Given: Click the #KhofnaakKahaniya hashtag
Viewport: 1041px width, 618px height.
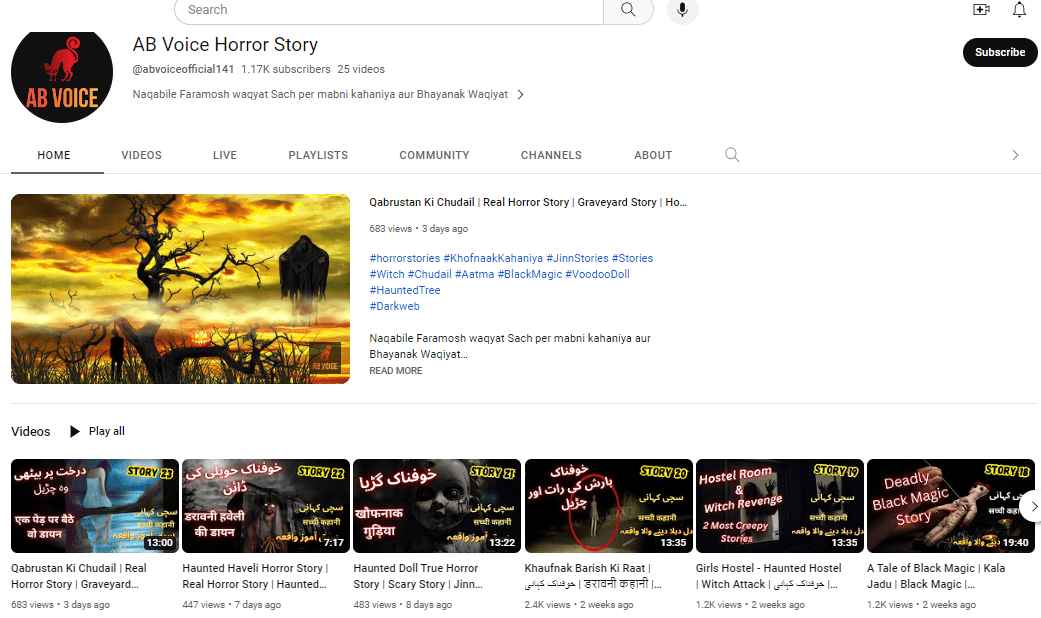Looking at the screenshot, I should click(493, 258).
